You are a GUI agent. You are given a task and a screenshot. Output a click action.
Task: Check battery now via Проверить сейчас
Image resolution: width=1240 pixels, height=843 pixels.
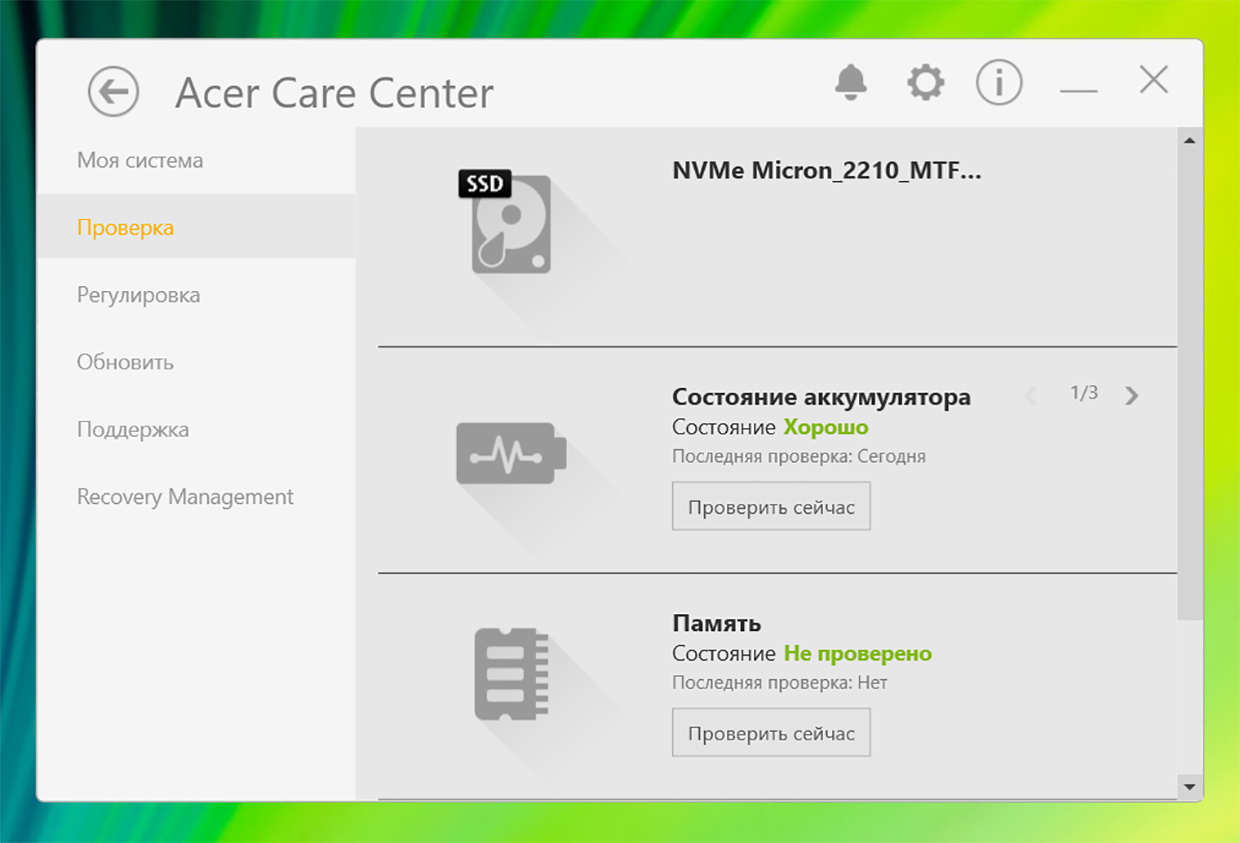771,507
